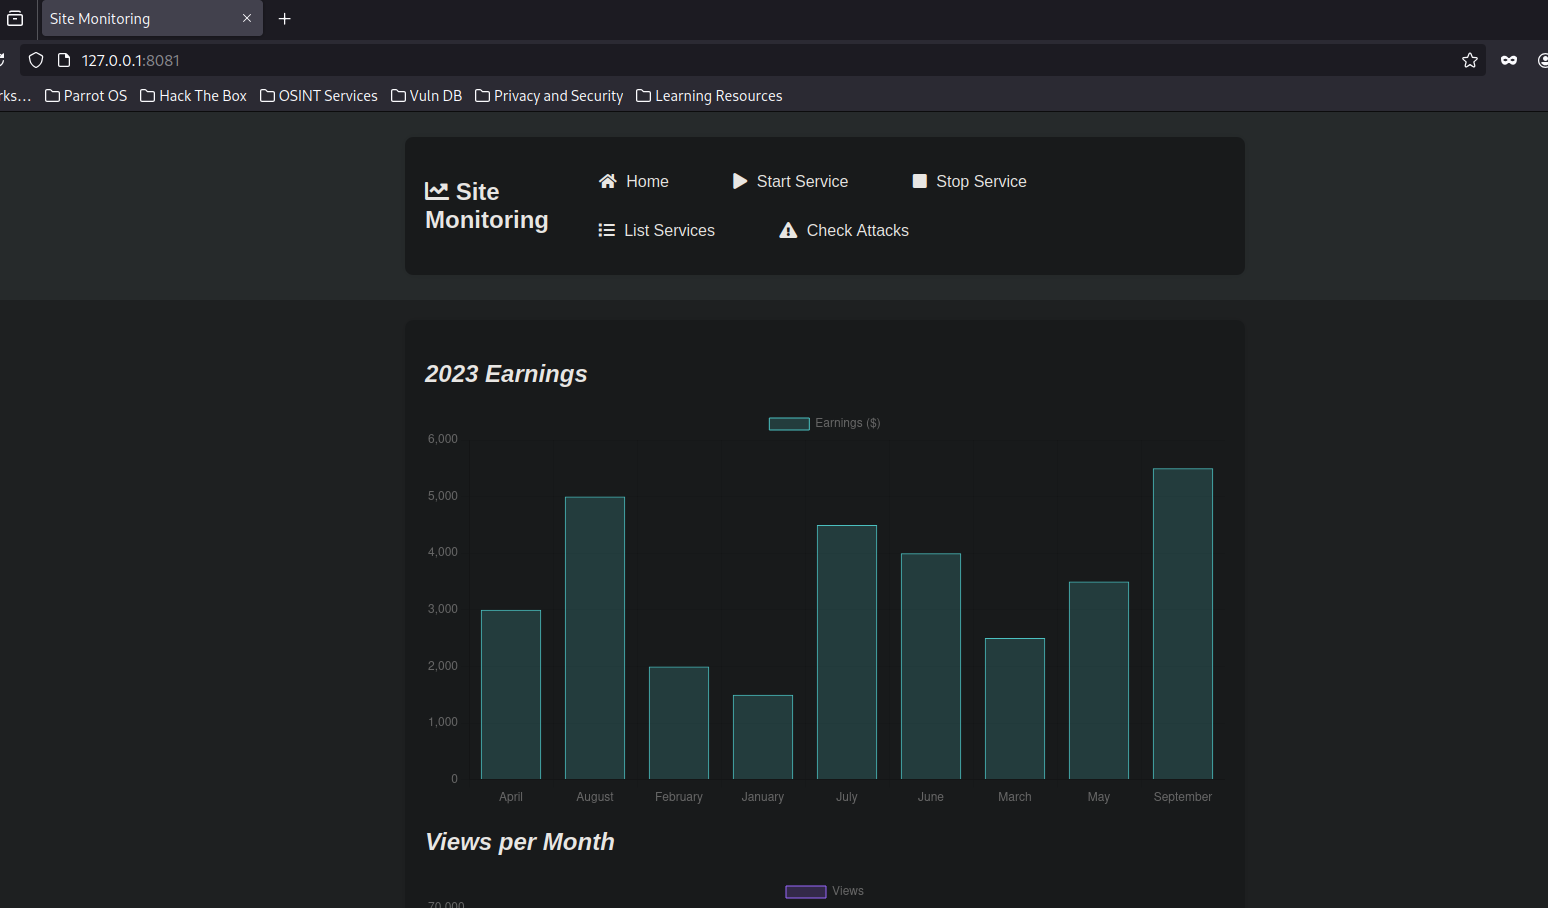Toggle the Views legend dataset
The image size is (1548, 908).
coord(825,891)
